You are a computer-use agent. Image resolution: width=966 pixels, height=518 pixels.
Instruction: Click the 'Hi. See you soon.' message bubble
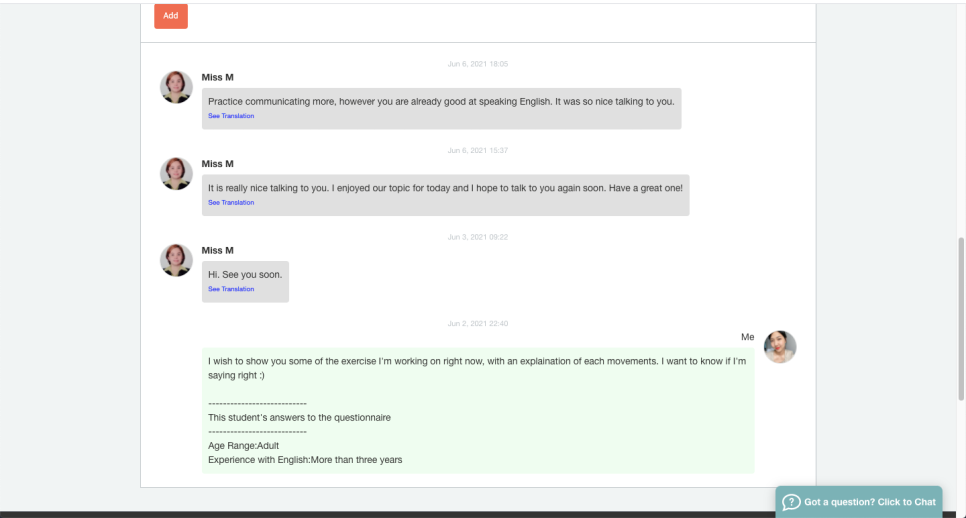pos(245,277)
